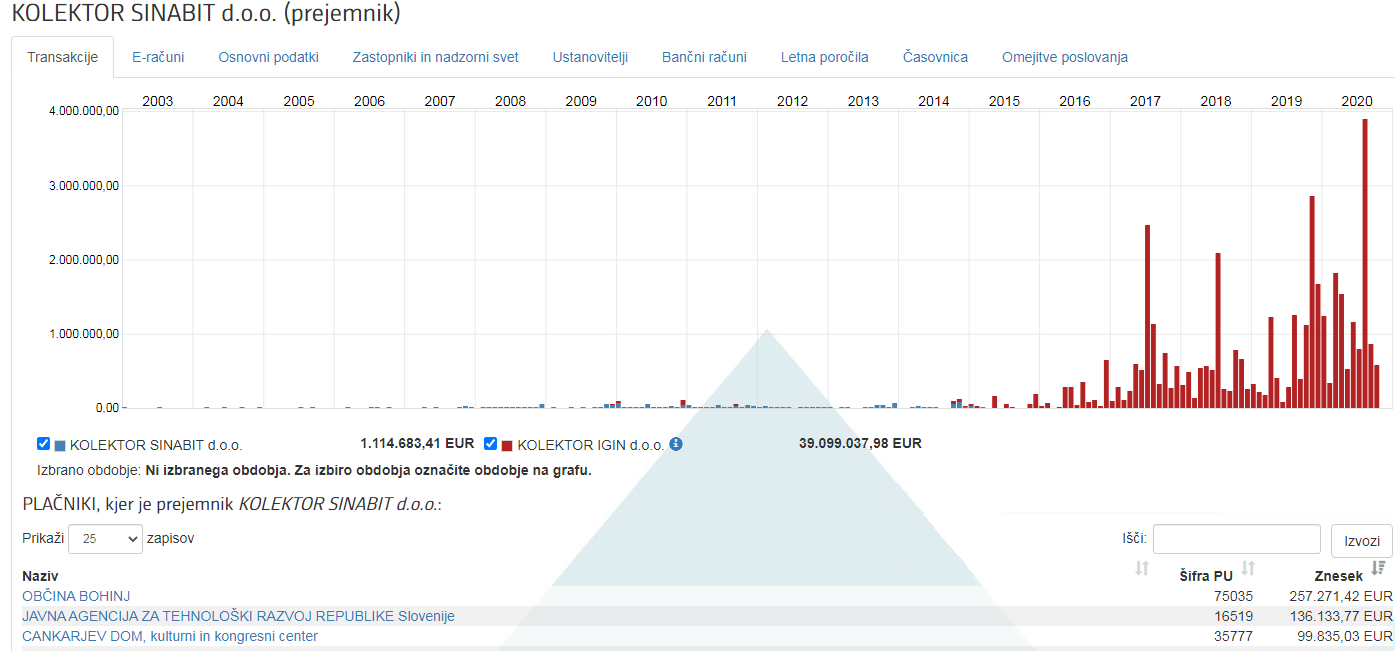The width and height of the screenshot is (1395, 651).
Task: Uncheck KOLEKTOR IGIN d.o.o. series checkbox
Action: [x=491, y=444]
